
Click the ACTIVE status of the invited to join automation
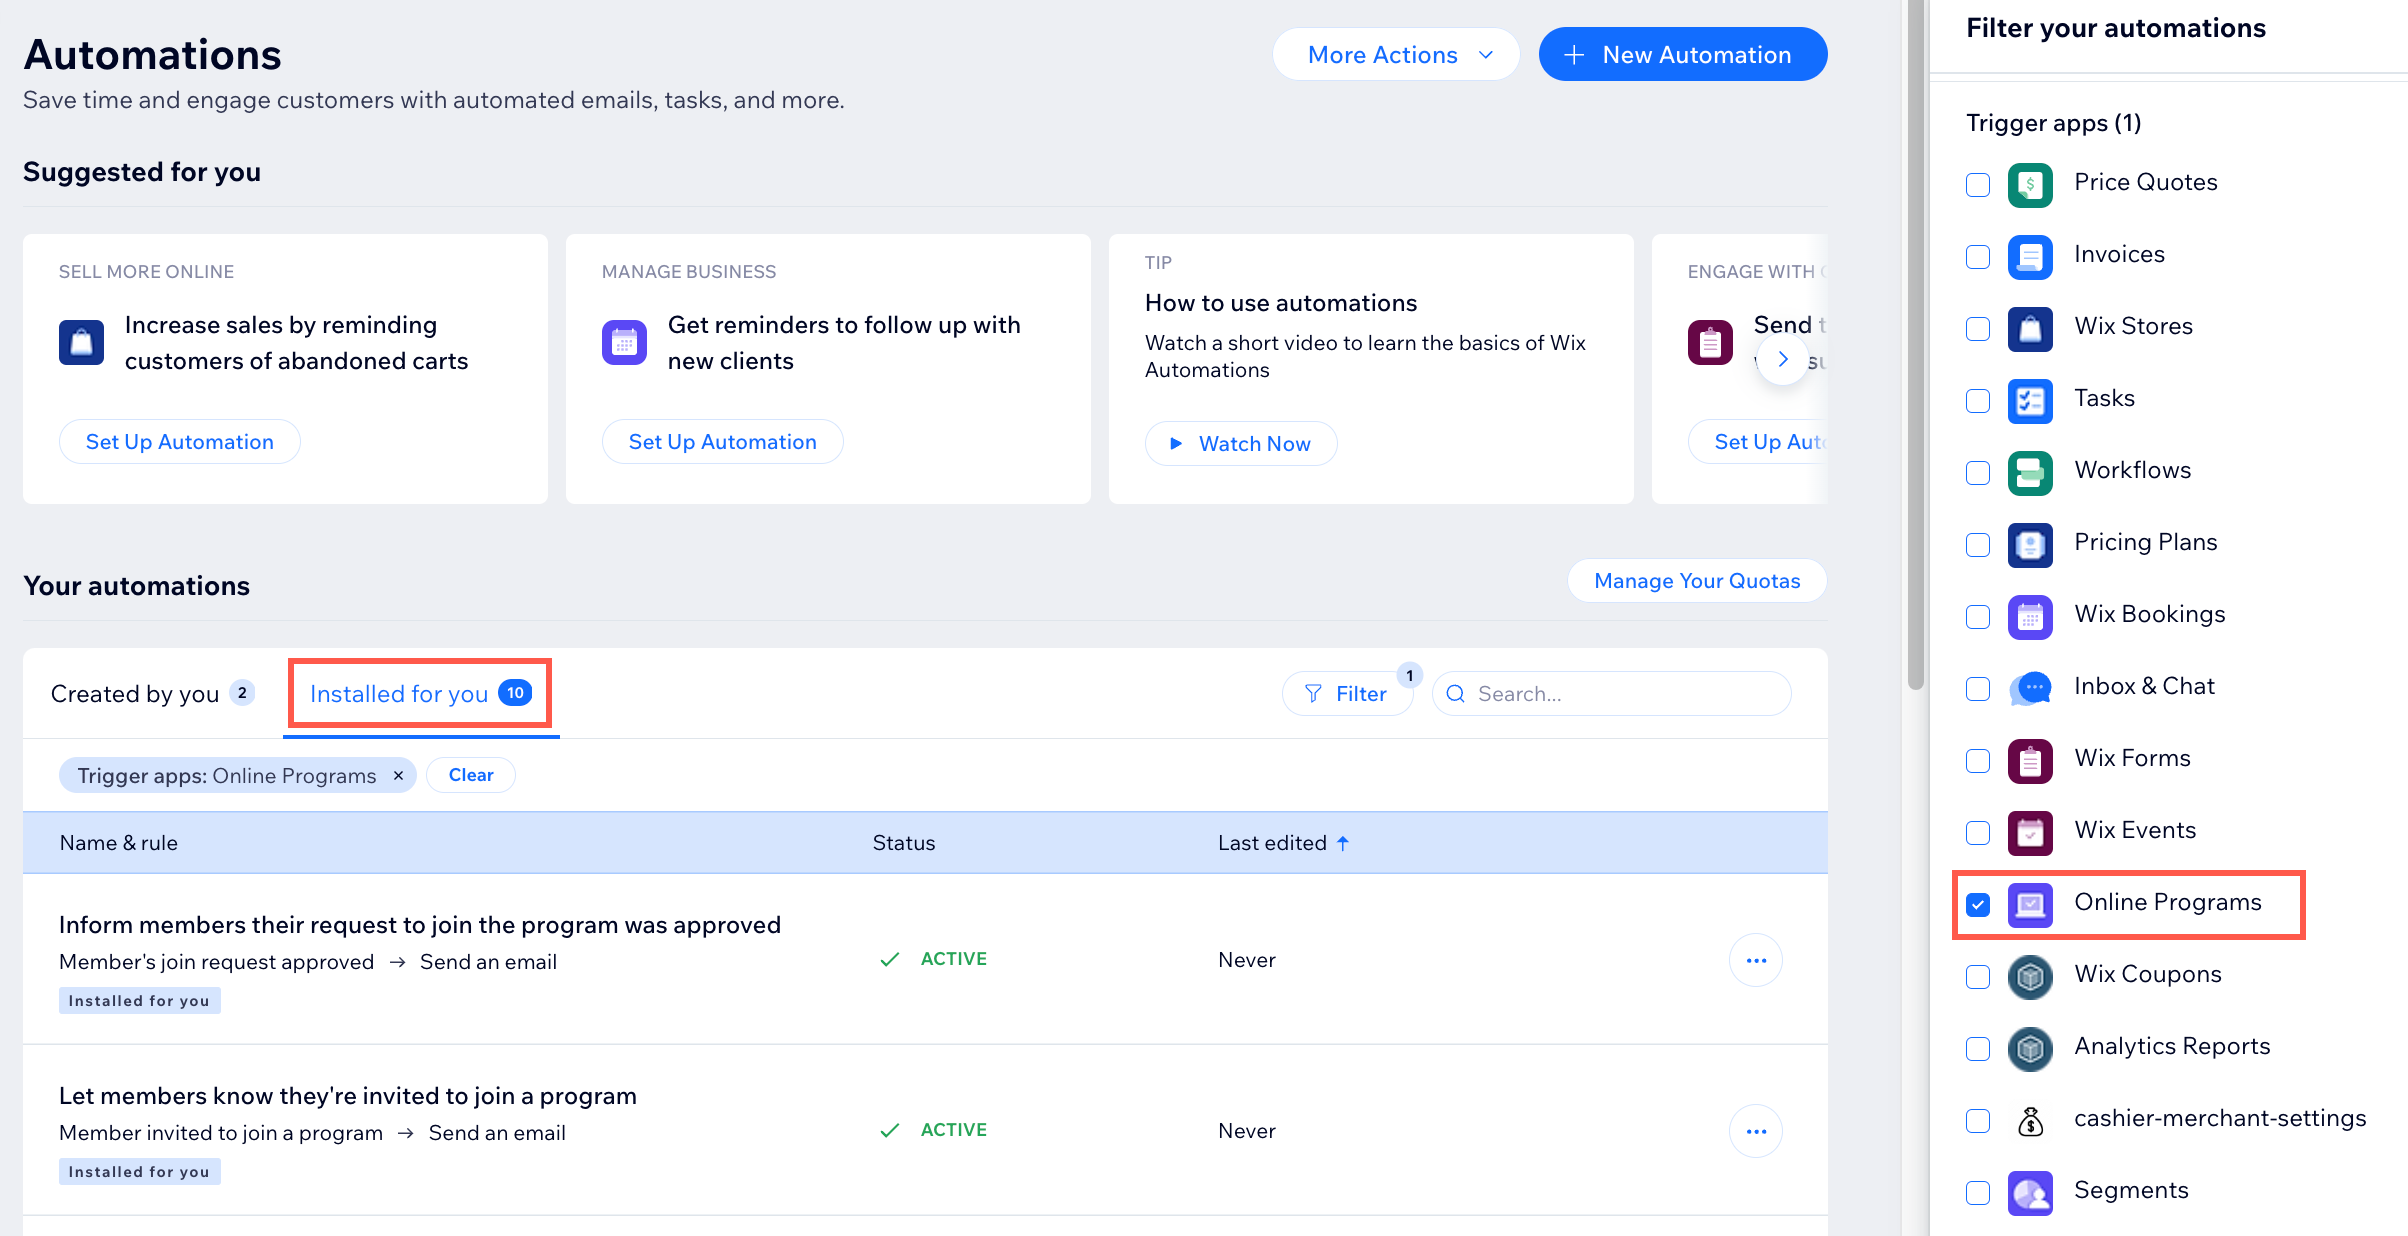click(934, 1130)
